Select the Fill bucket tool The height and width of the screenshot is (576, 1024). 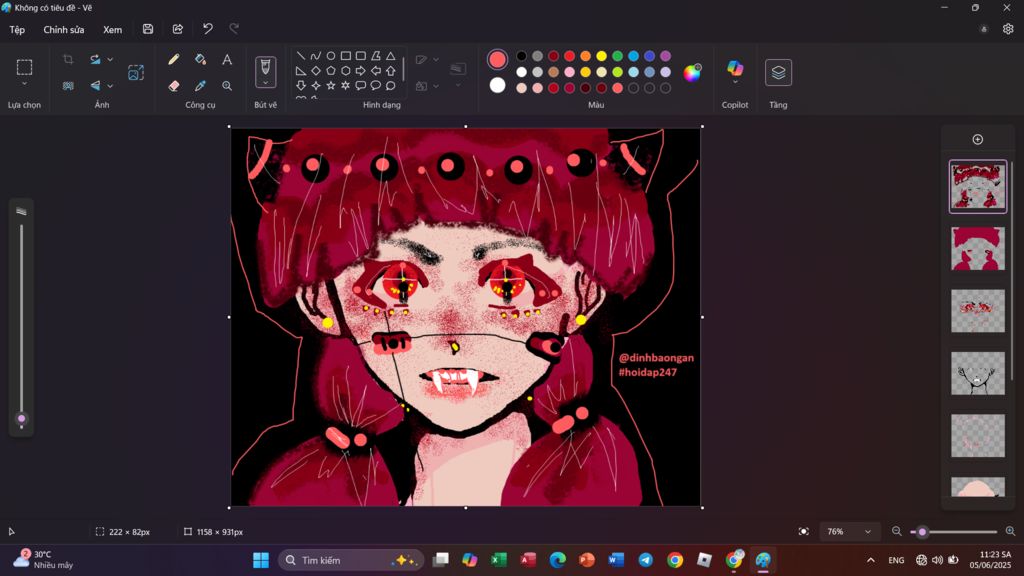[x=200, y=60]
